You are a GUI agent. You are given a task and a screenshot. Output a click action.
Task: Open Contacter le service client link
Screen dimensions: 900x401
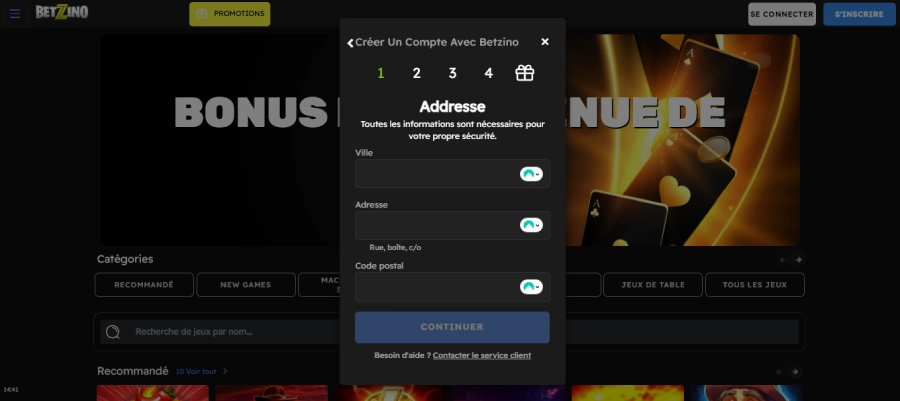point(482,356)
